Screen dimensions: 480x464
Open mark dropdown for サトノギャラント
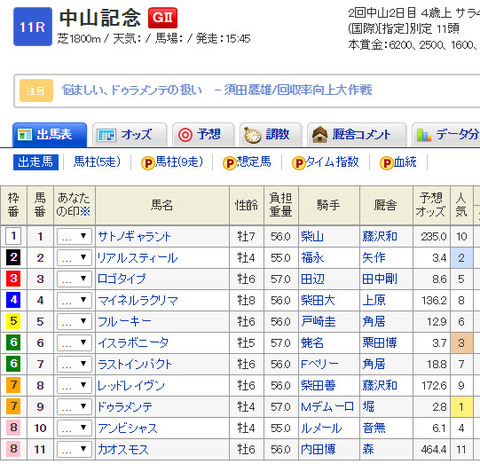coord(74,237)
